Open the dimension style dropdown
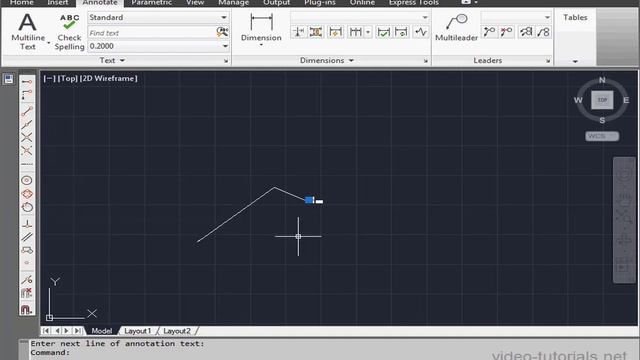Image resolution: width=640 pixels, height=360 pixels. [425, 17]
